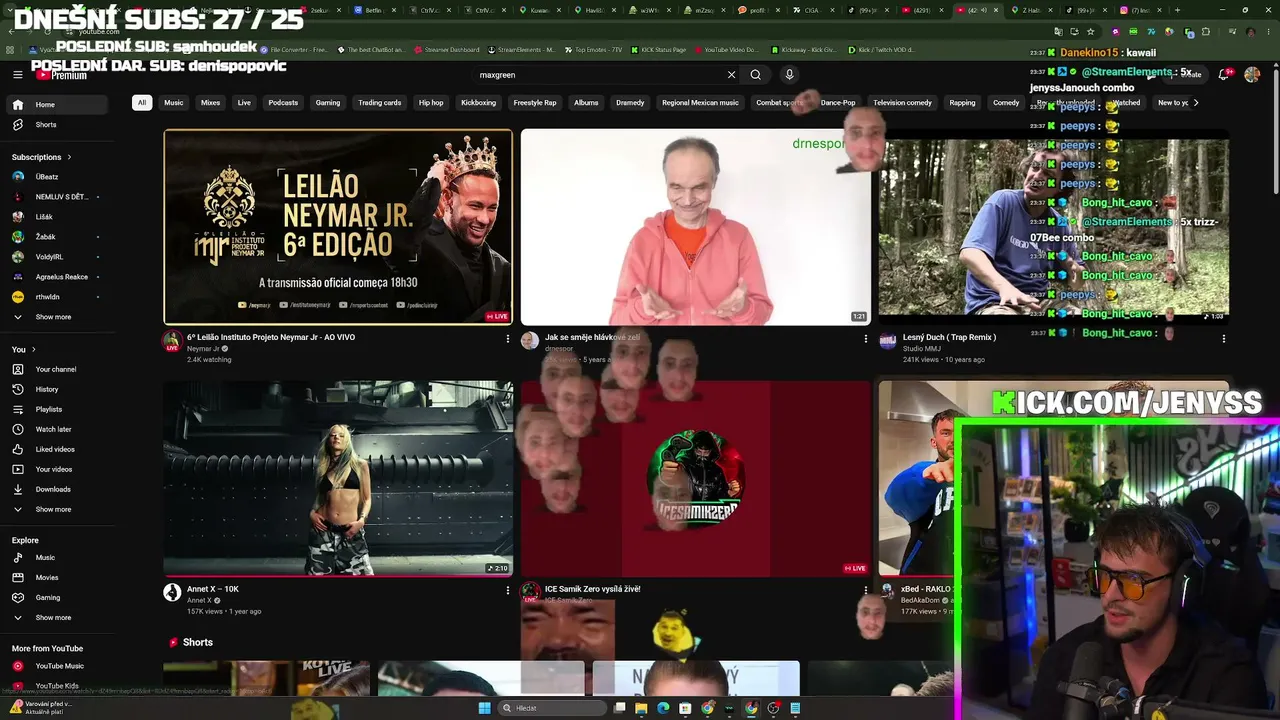Open the You section header arrow
This screenshot has width=1280, height=720.
coord(33,349)
